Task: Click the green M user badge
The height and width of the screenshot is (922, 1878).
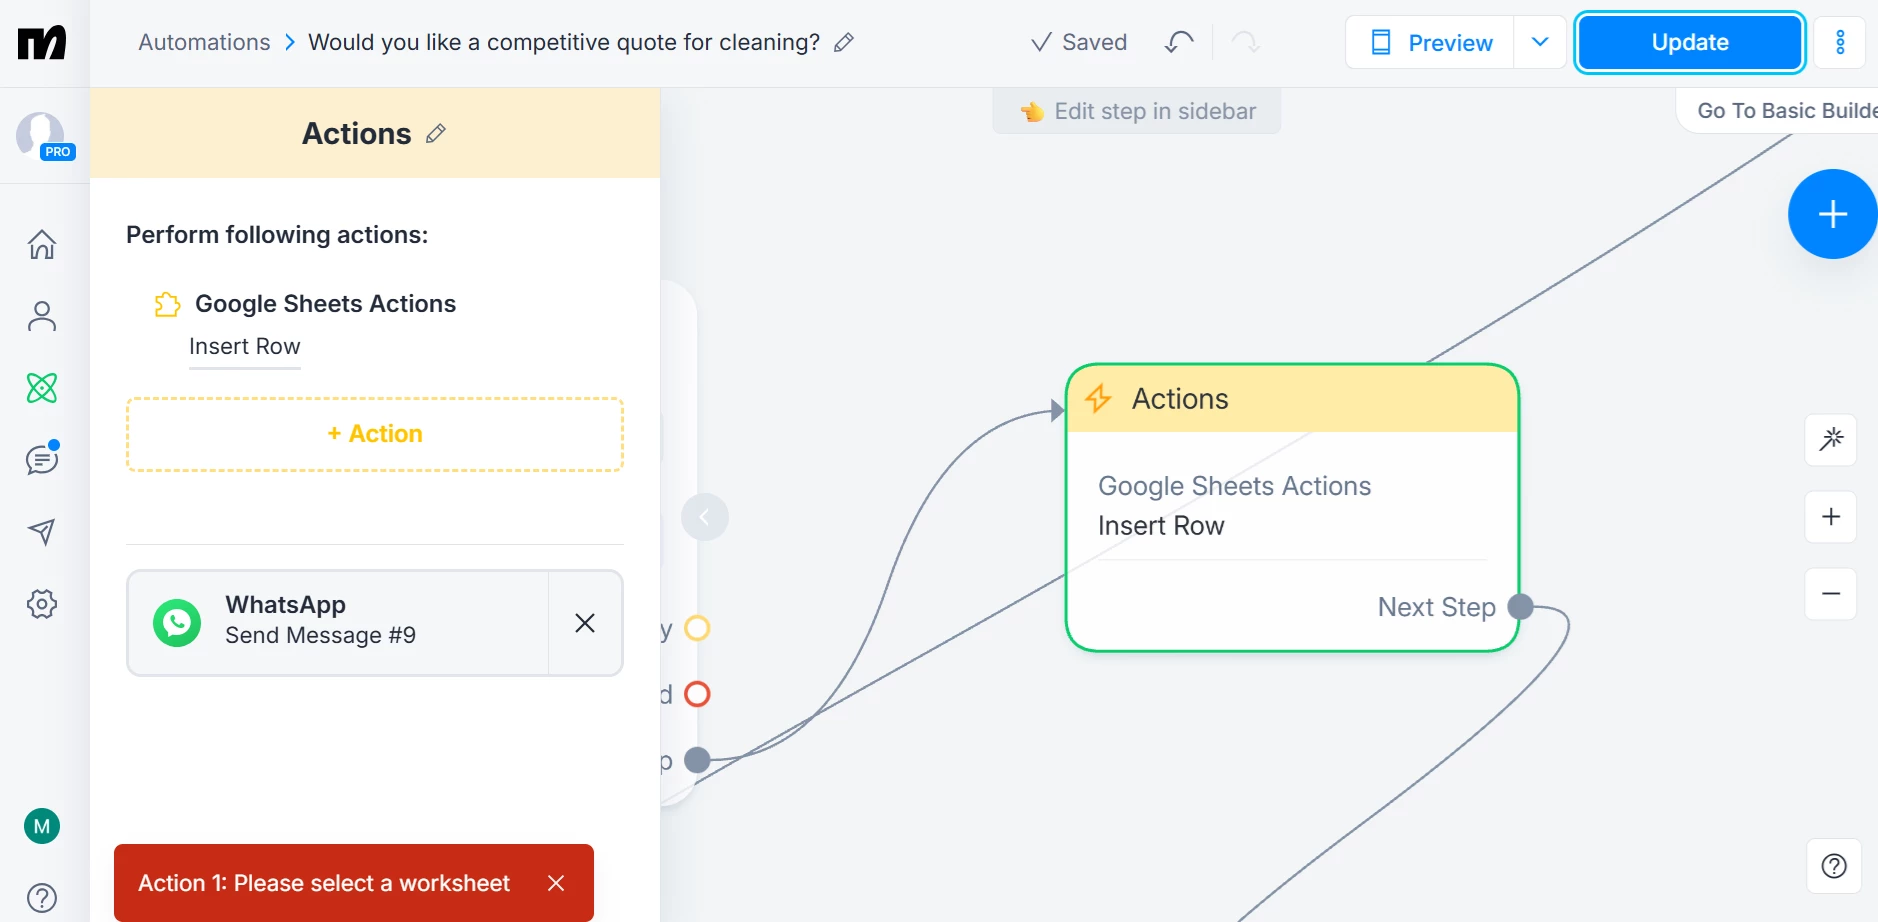Action: click(x=42, y=826)
